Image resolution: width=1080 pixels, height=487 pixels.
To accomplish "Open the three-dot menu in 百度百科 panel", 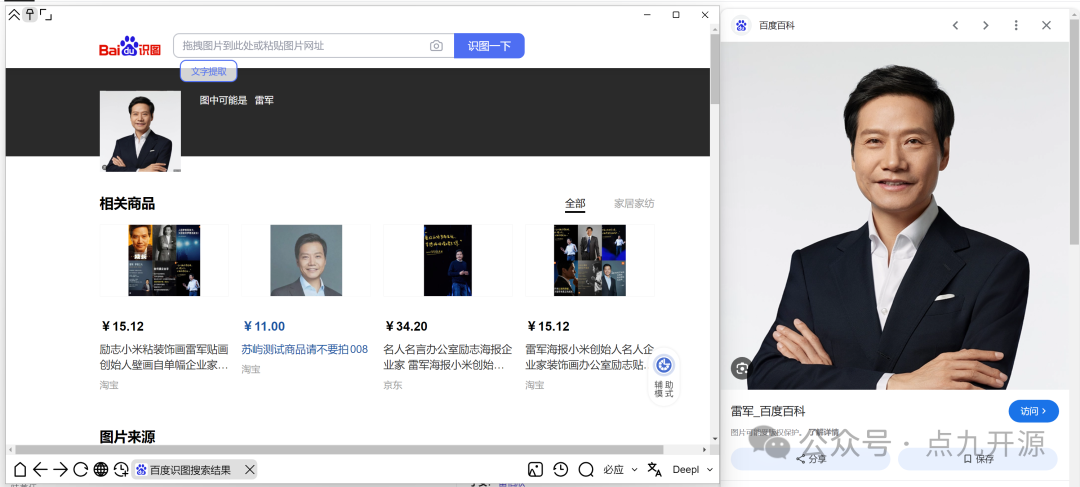I will [1016, 25].
